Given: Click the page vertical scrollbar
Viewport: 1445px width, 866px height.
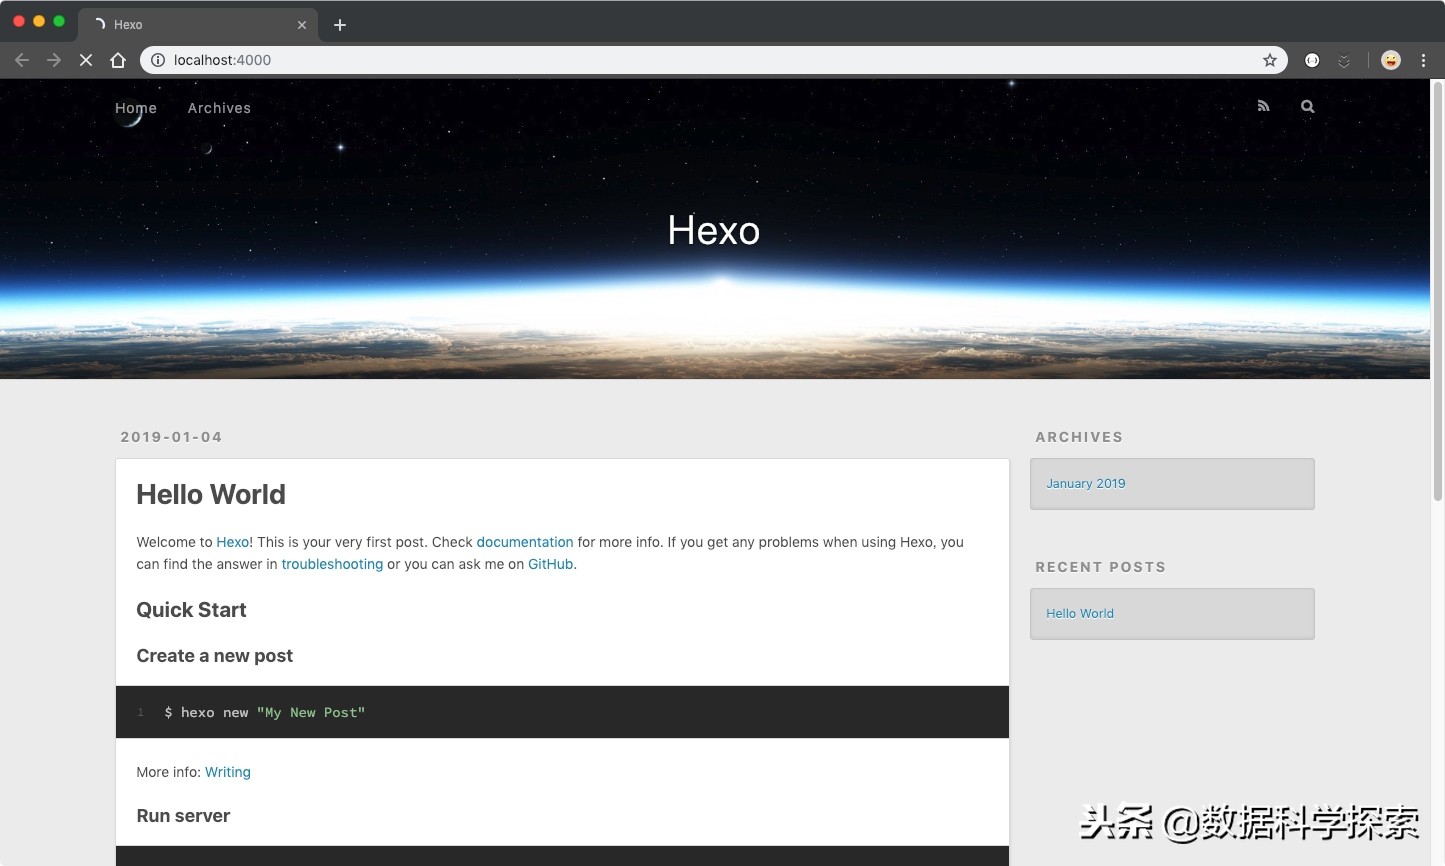Looking at the screenshot, I should pyautogui.click(x=1437, y=290).
